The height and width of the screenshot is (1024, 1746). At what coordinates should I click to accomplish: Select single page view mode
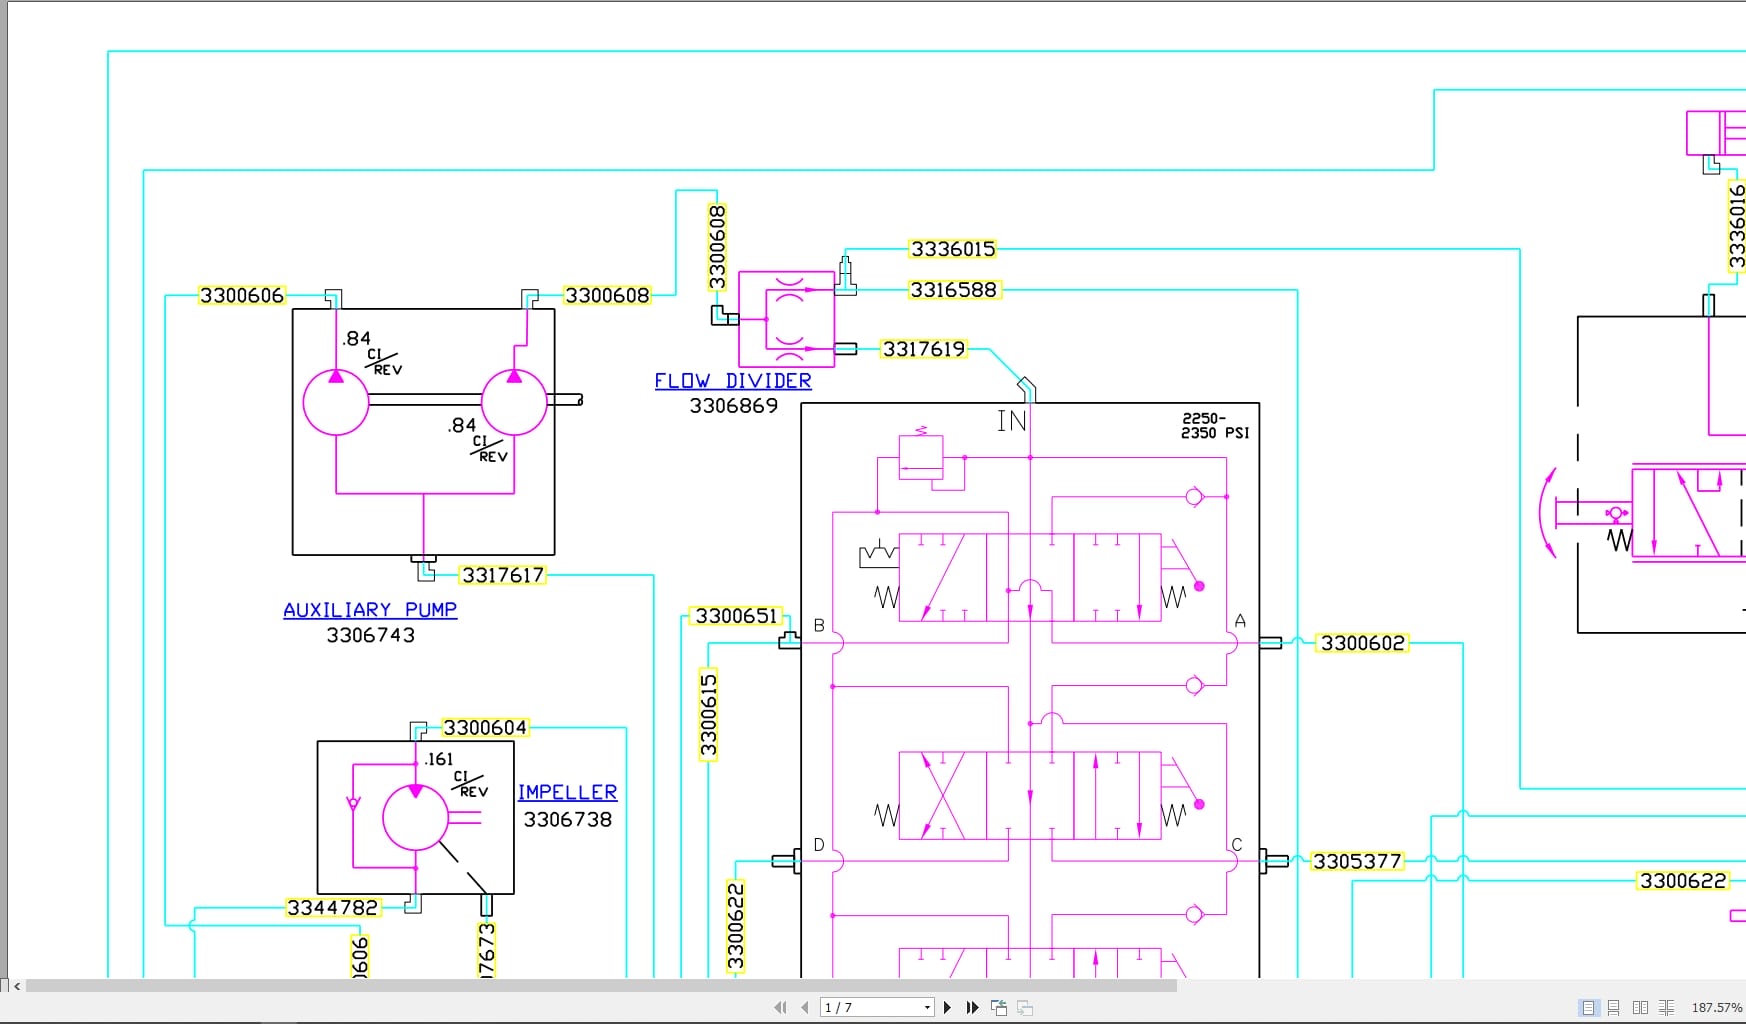coord(1590,1008)
